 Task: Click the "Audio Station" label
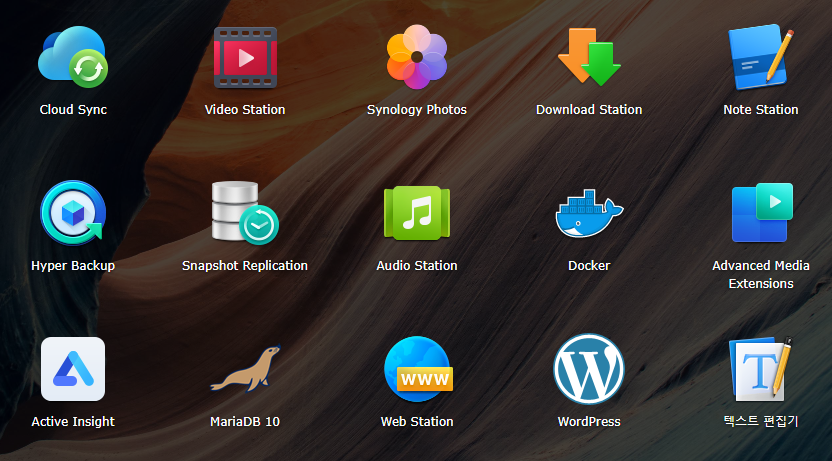coord(417,266)
